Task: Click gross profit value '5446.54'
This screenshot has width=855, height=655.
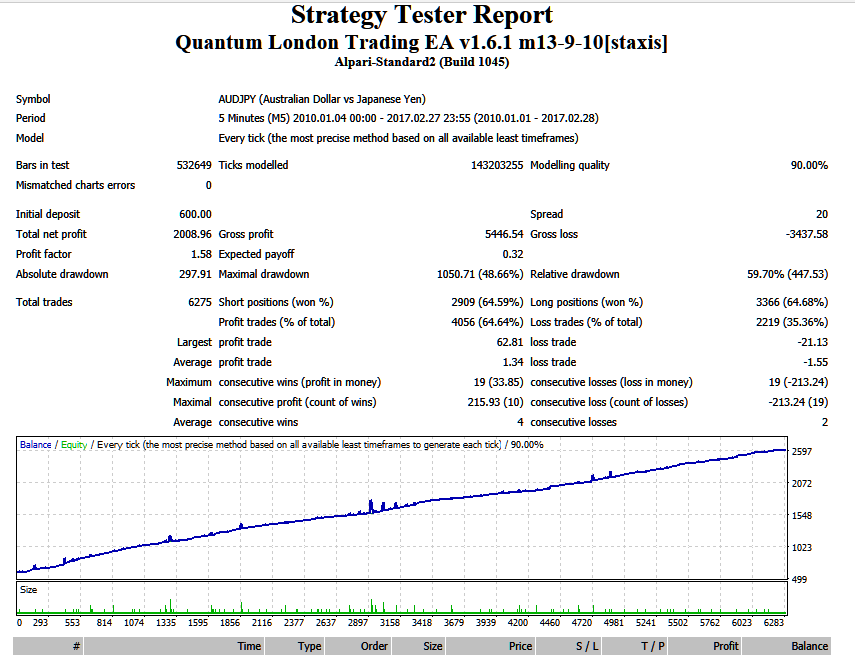Action: coord(504,234)
